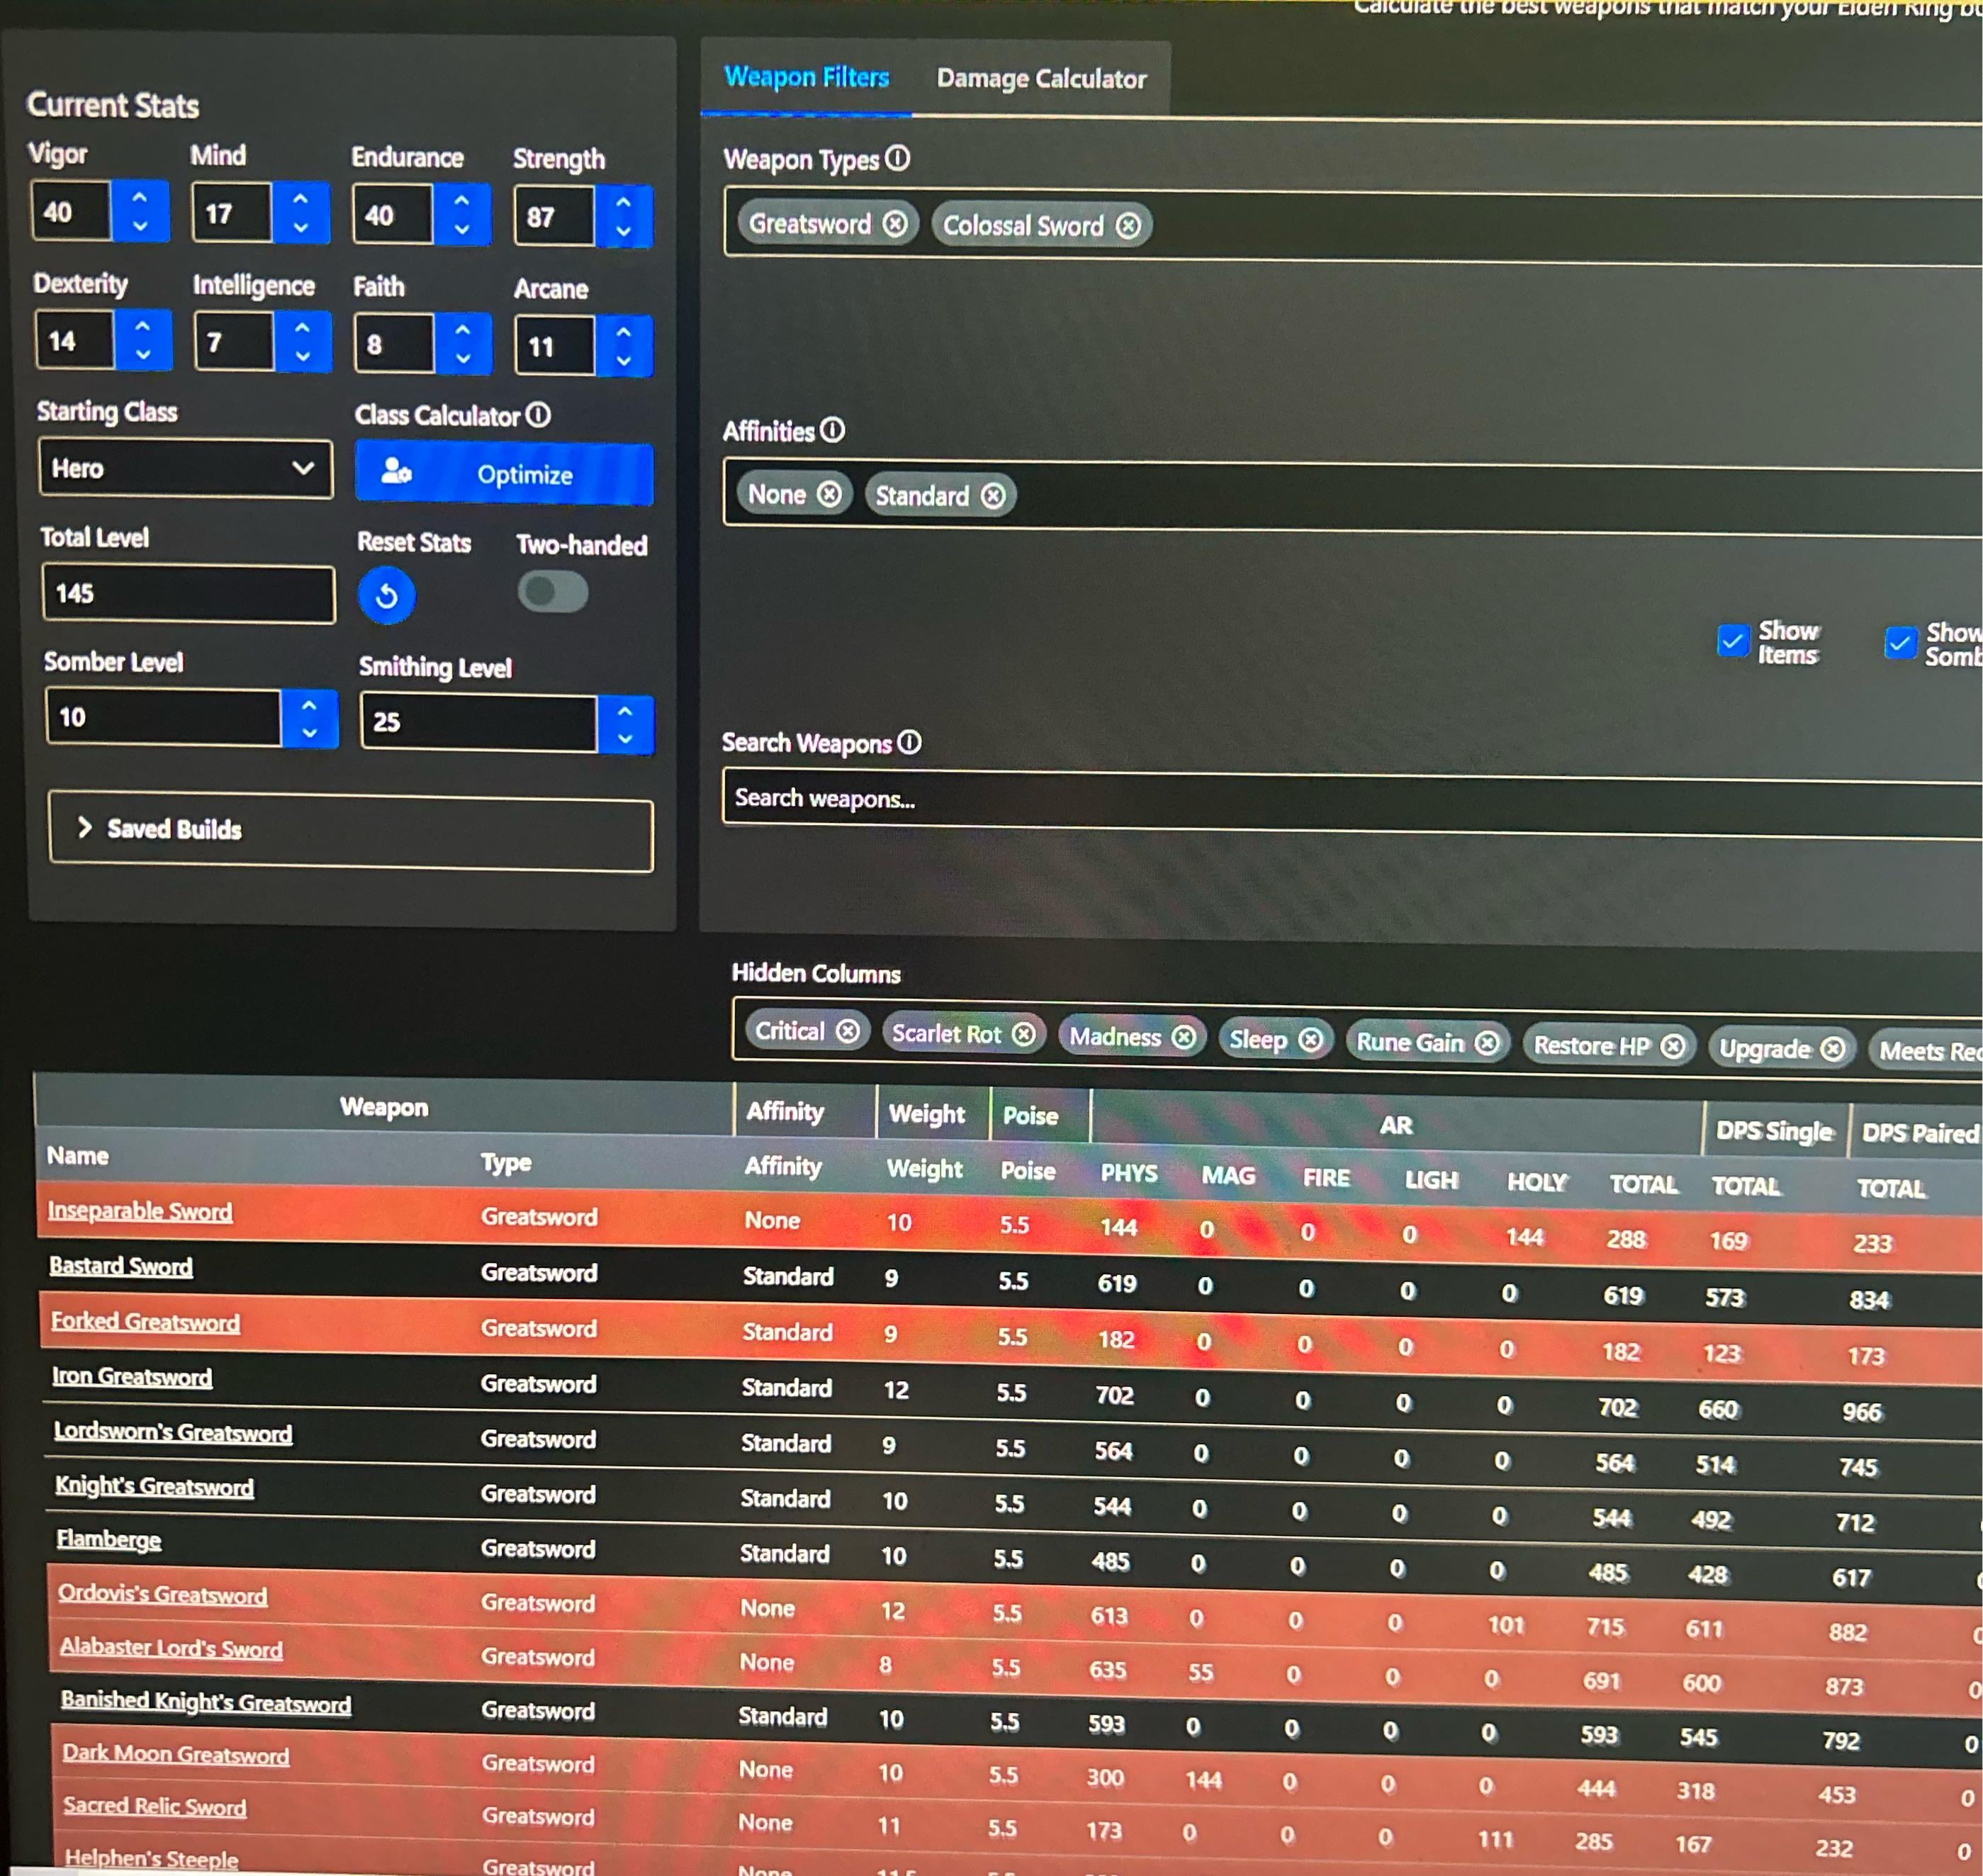Click the Weapon Types info icon
Viewport: 1983px width, 1876px height.
point(898,158)
